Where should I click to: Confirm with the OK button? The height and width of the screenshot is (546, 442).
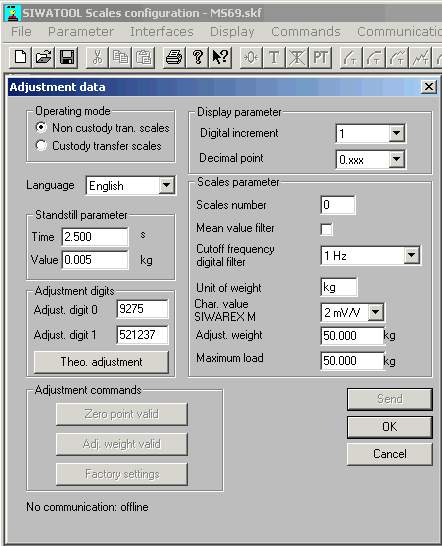[390, 427]
